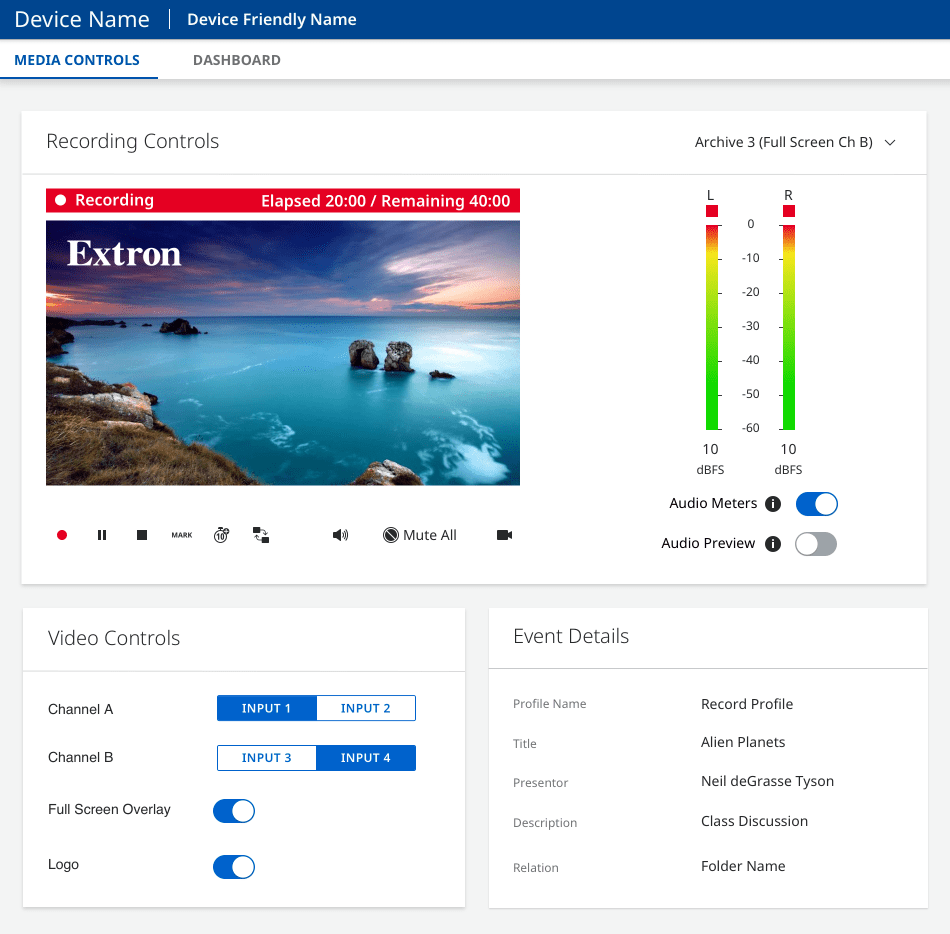Image resolution: width=950 pixels, height=934 pixels.
Task: Open the Audio Meters info icon
Action: click(x=772, y=504)
